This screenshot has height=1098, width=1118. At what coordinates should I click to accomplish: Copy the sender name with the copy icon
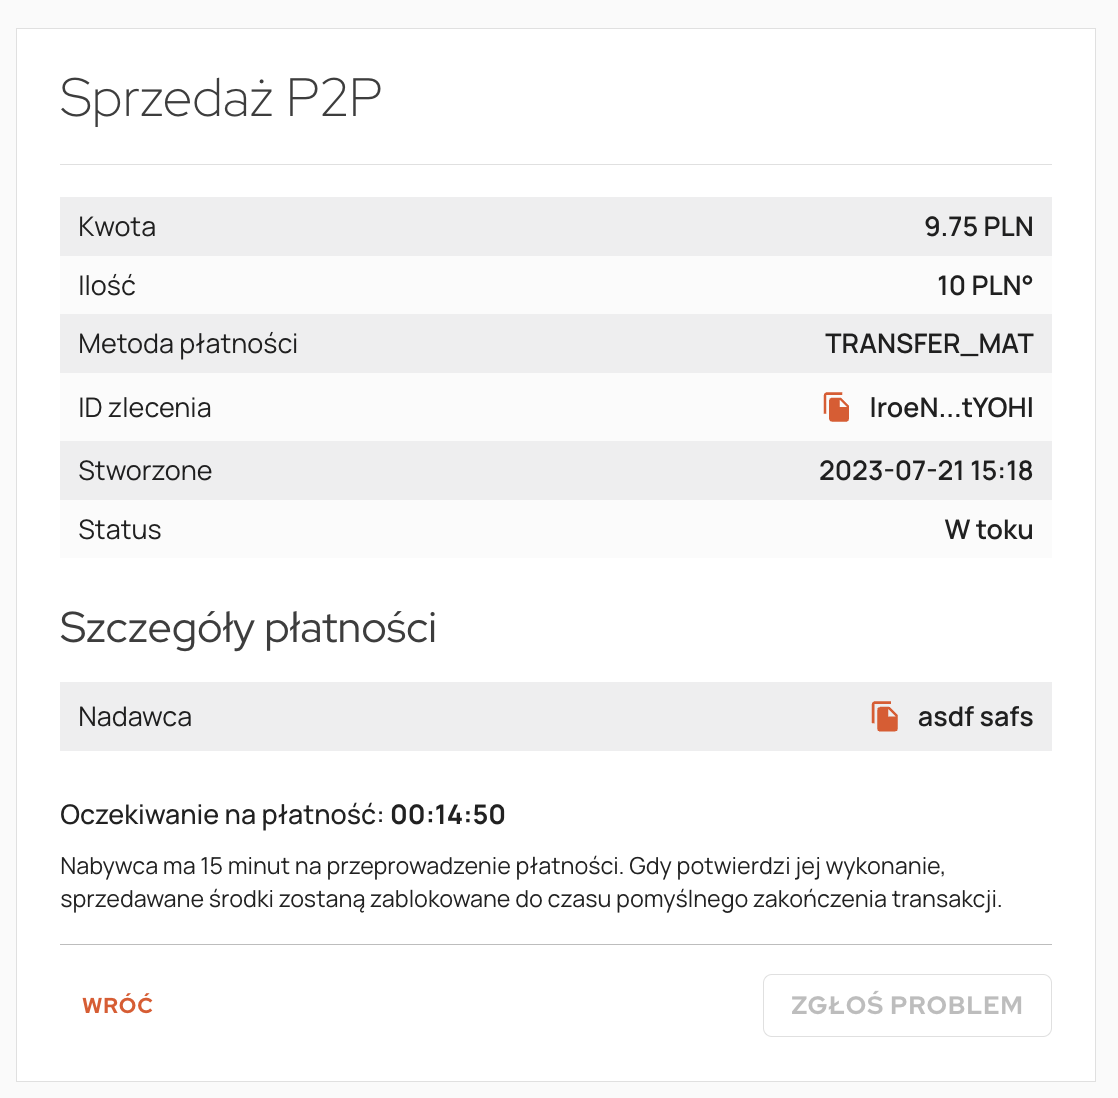pos(885,716)
